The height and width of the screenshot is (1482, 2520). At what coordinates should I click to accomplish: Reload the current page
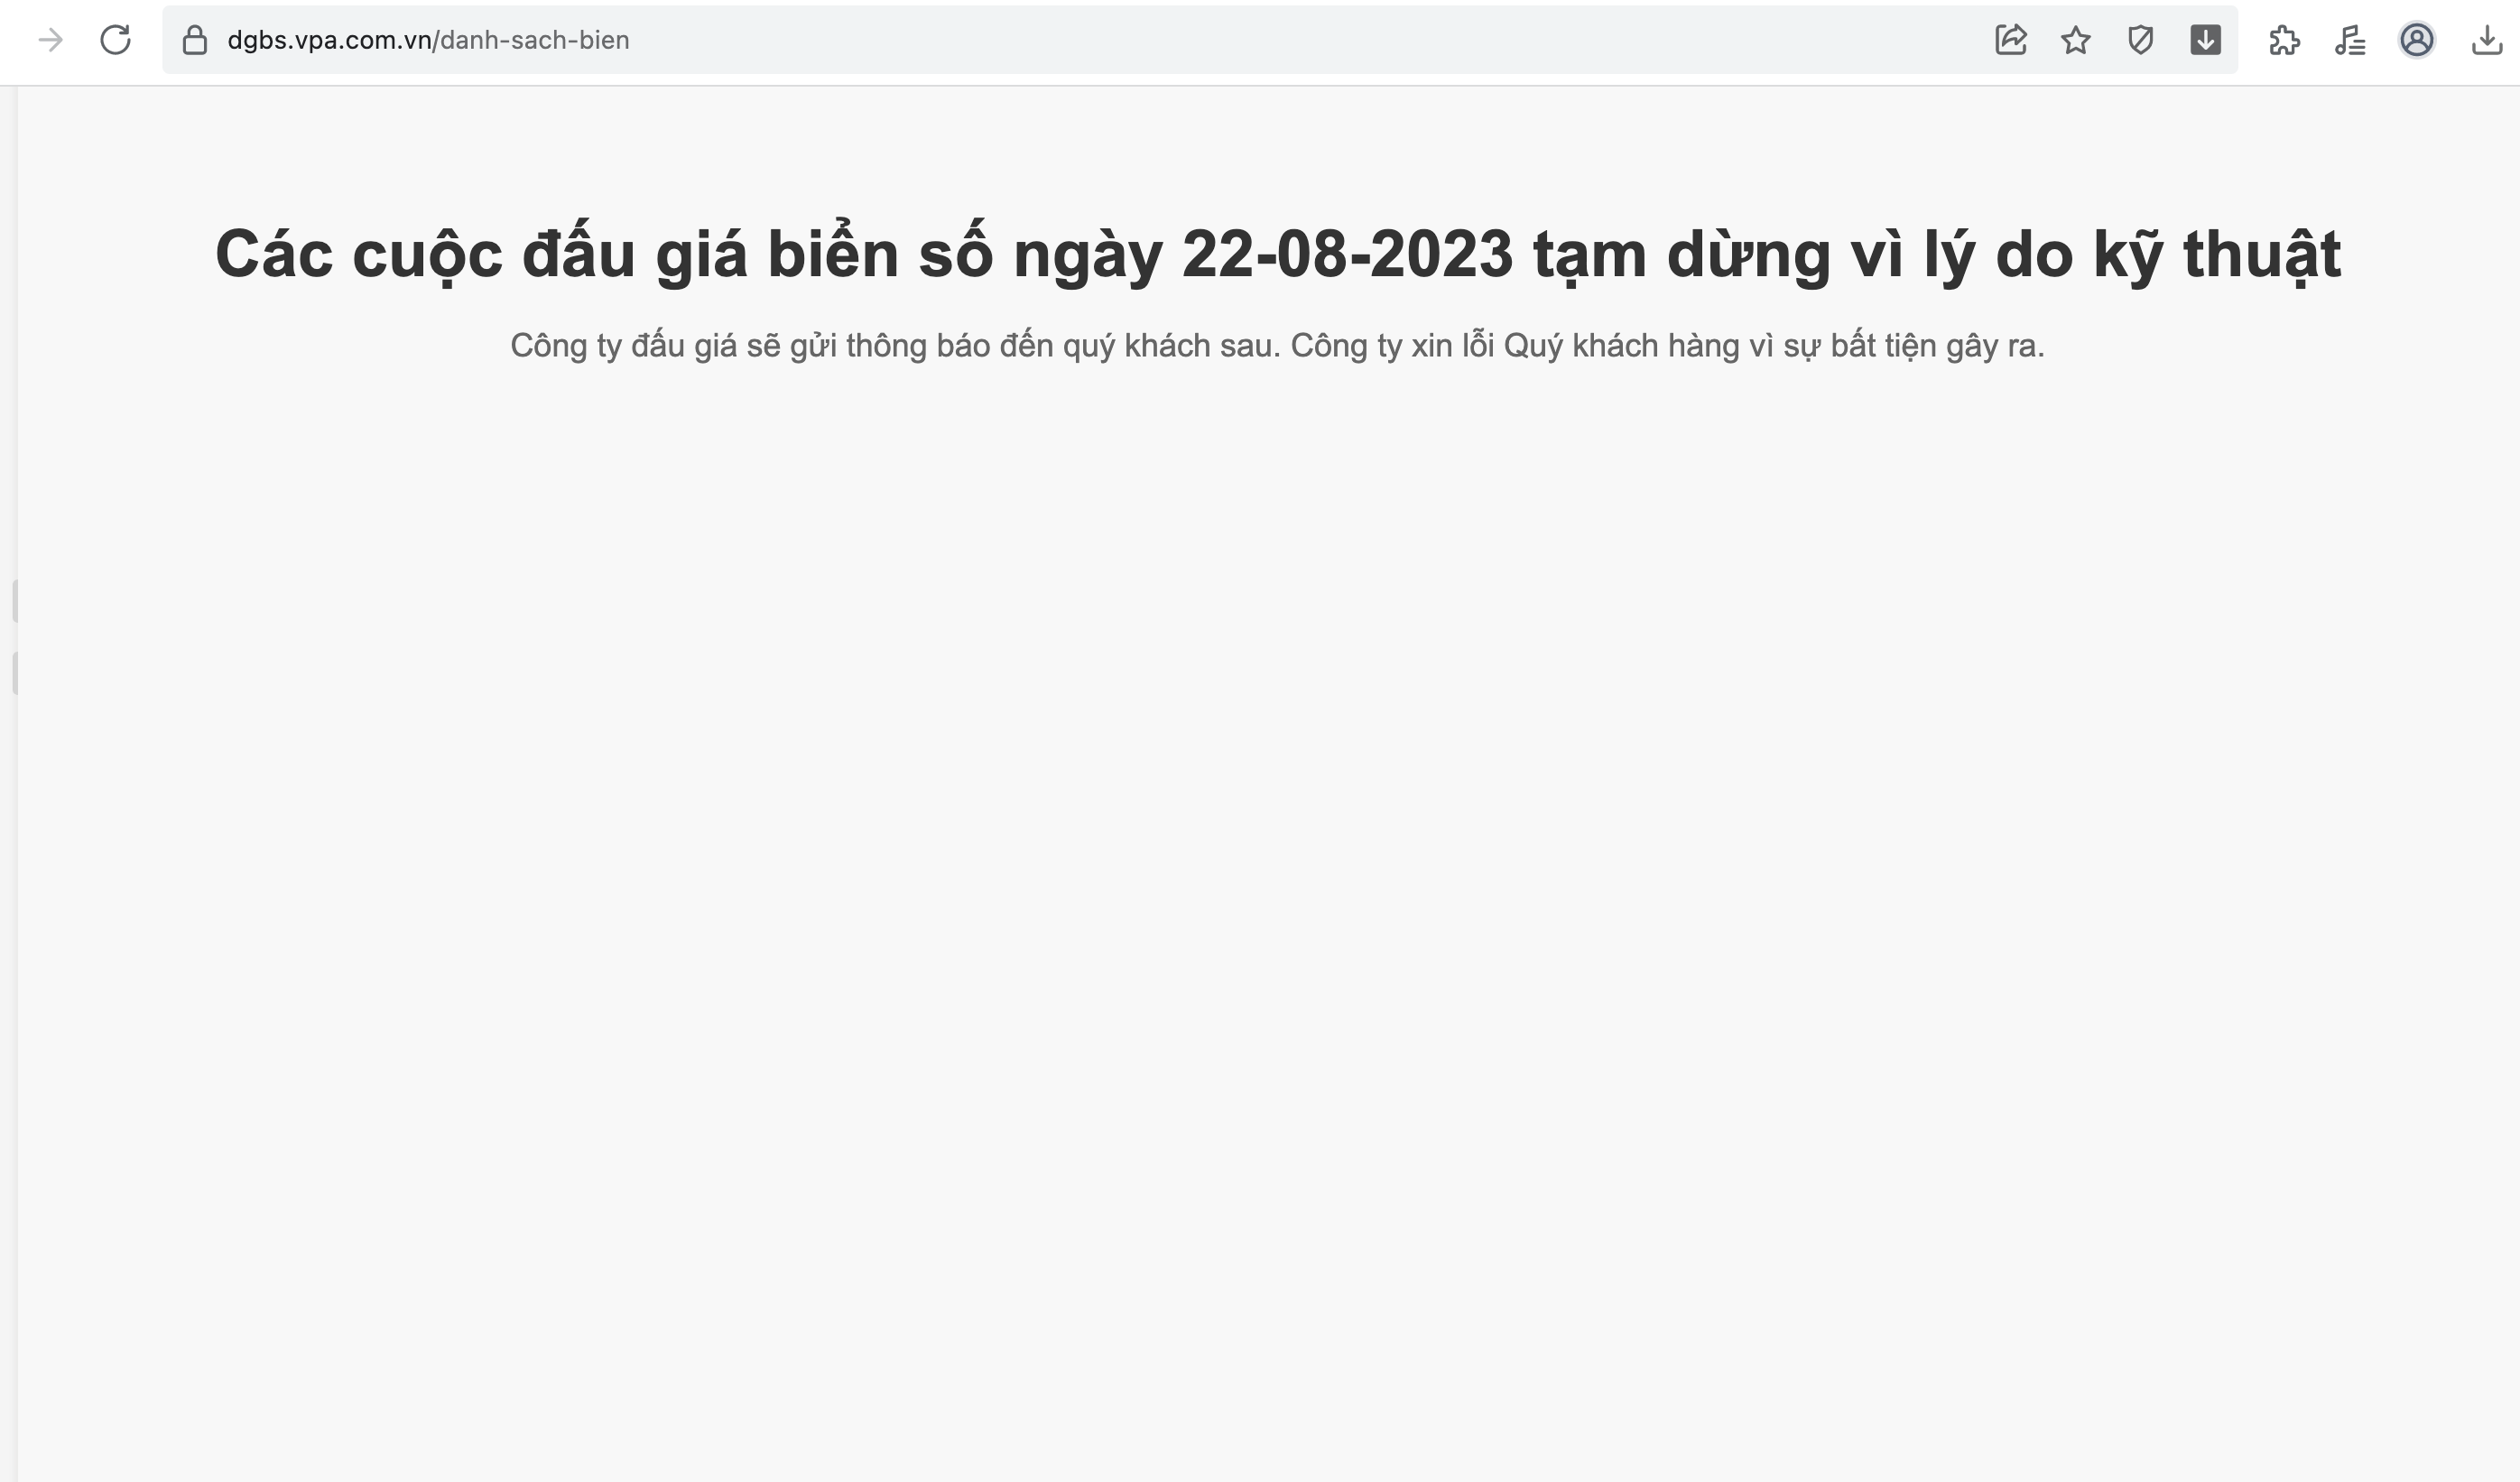[x=116, y=40]
